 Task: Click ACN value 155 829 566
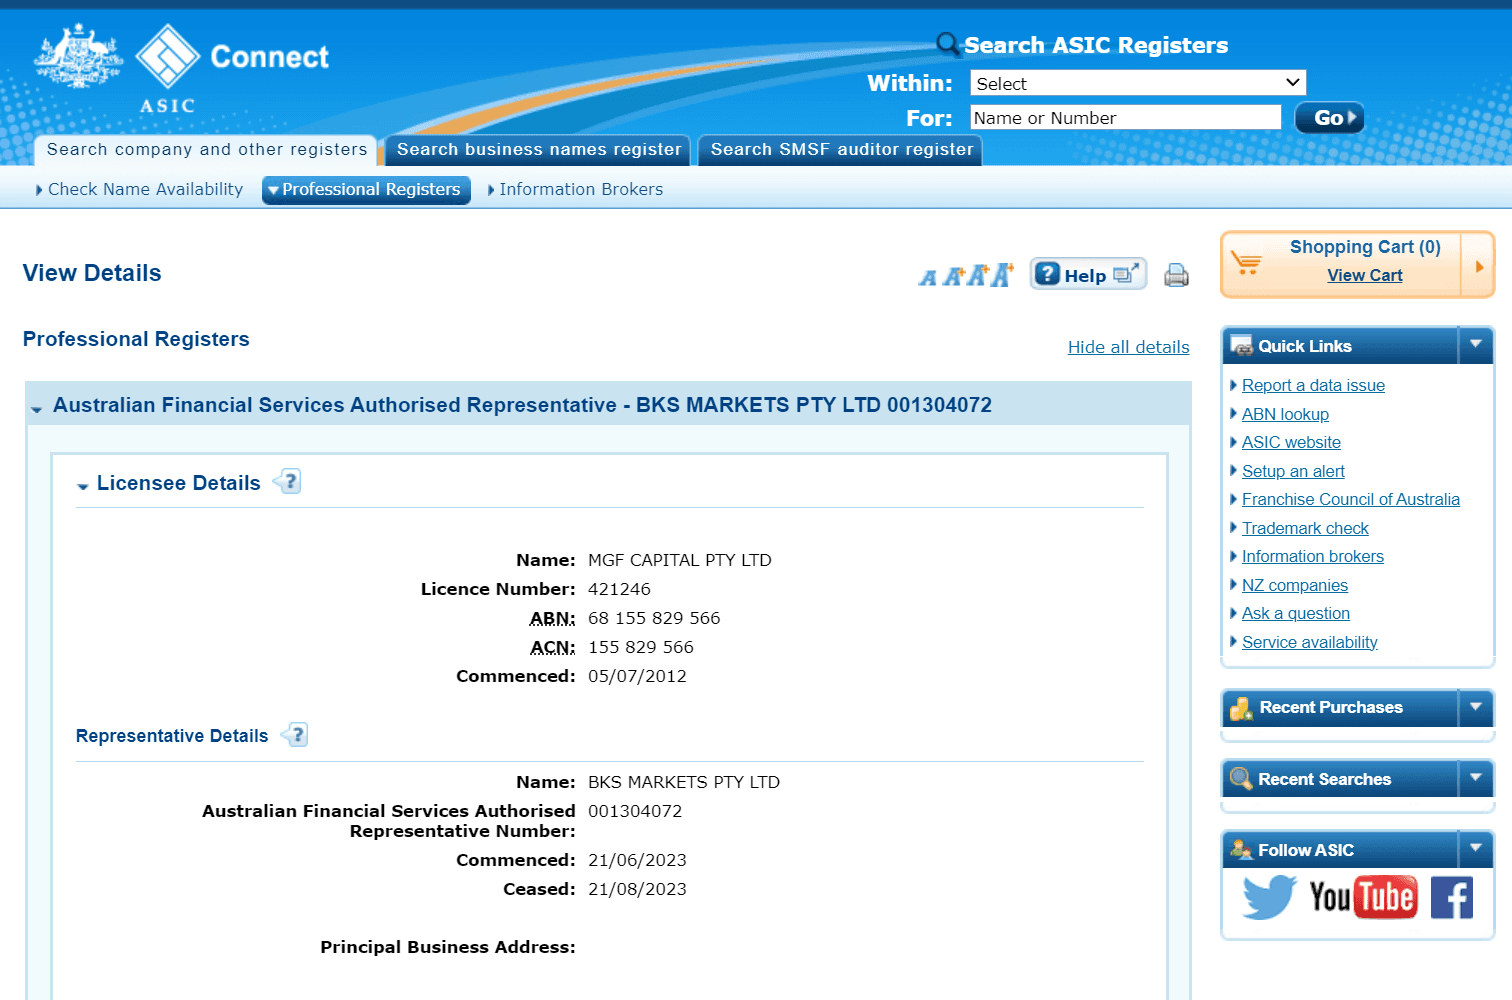coord(641,647)
